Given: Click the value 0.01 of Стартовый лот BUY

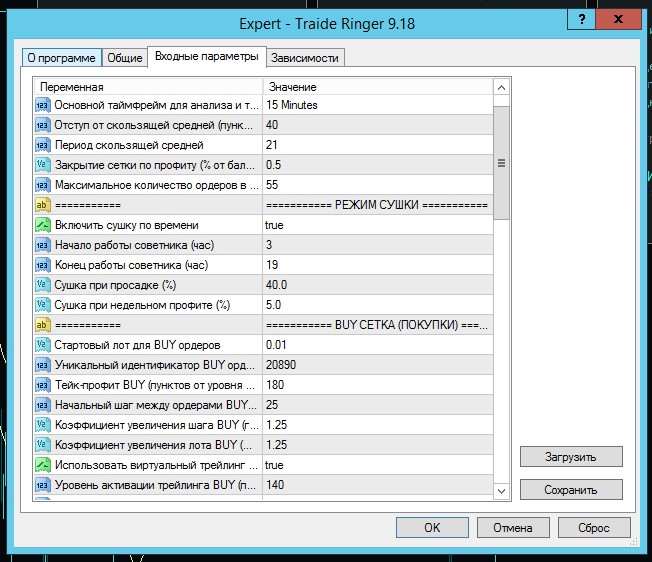Looking at the screenshot, I should 276,345.
